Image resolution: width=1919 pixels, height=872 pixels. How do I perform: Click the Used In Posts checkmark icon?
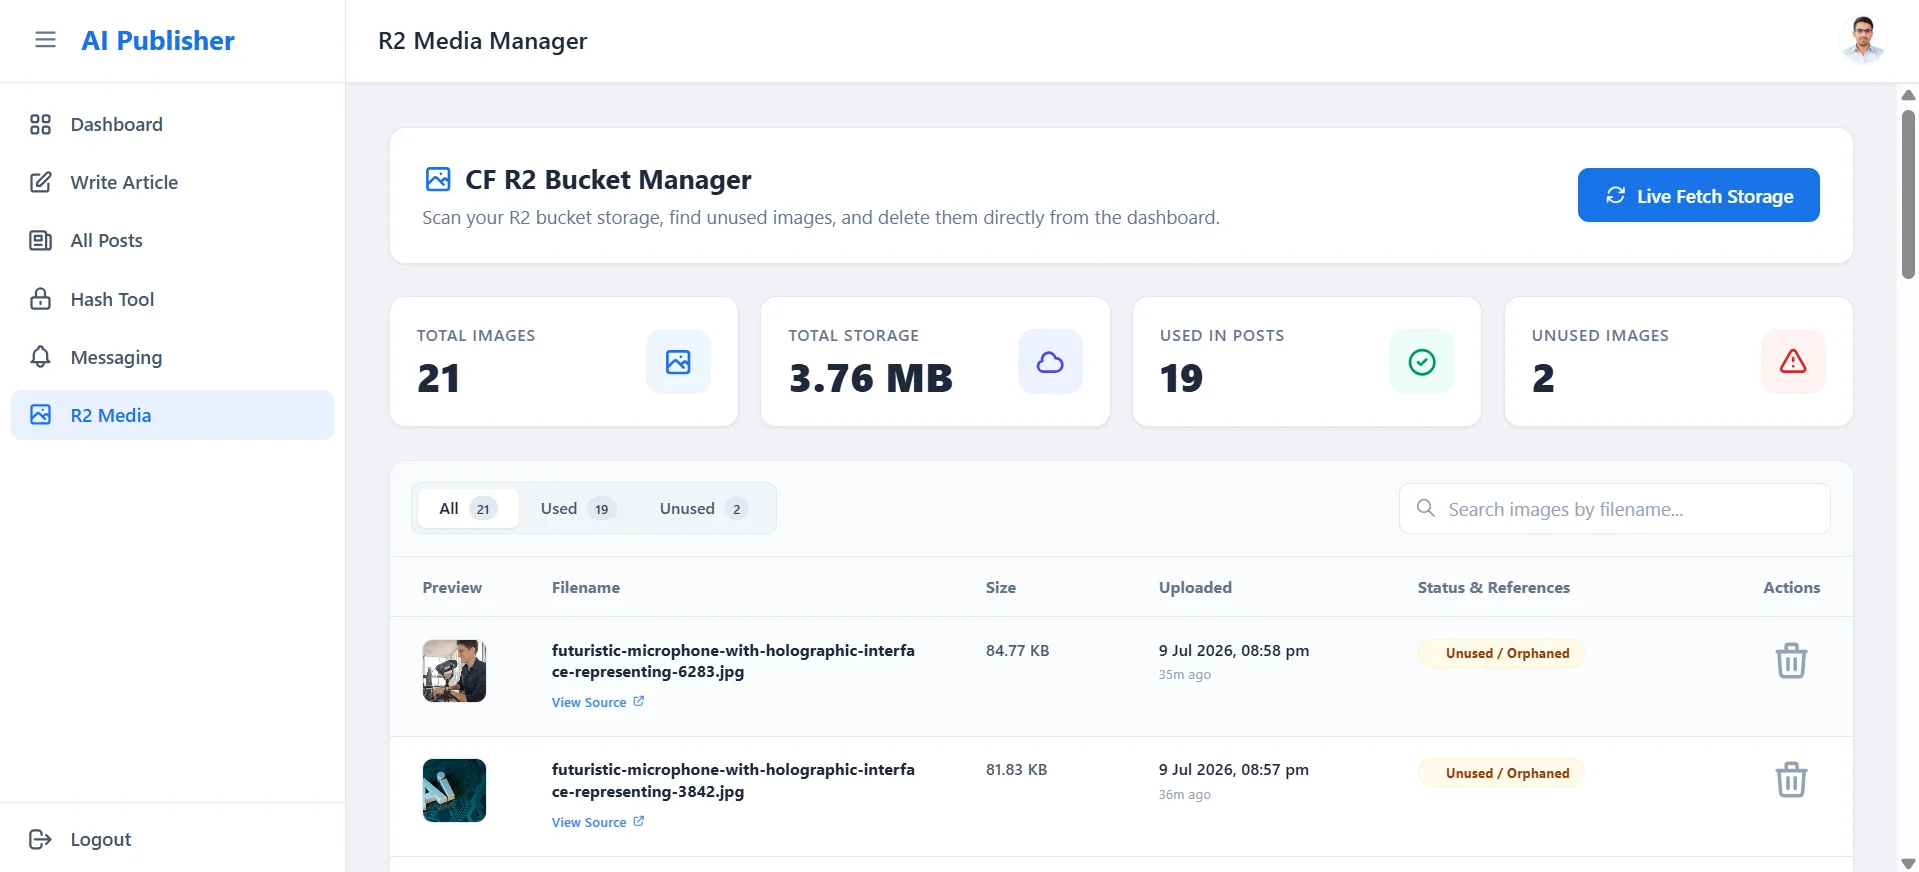[x=1422, y=362]
